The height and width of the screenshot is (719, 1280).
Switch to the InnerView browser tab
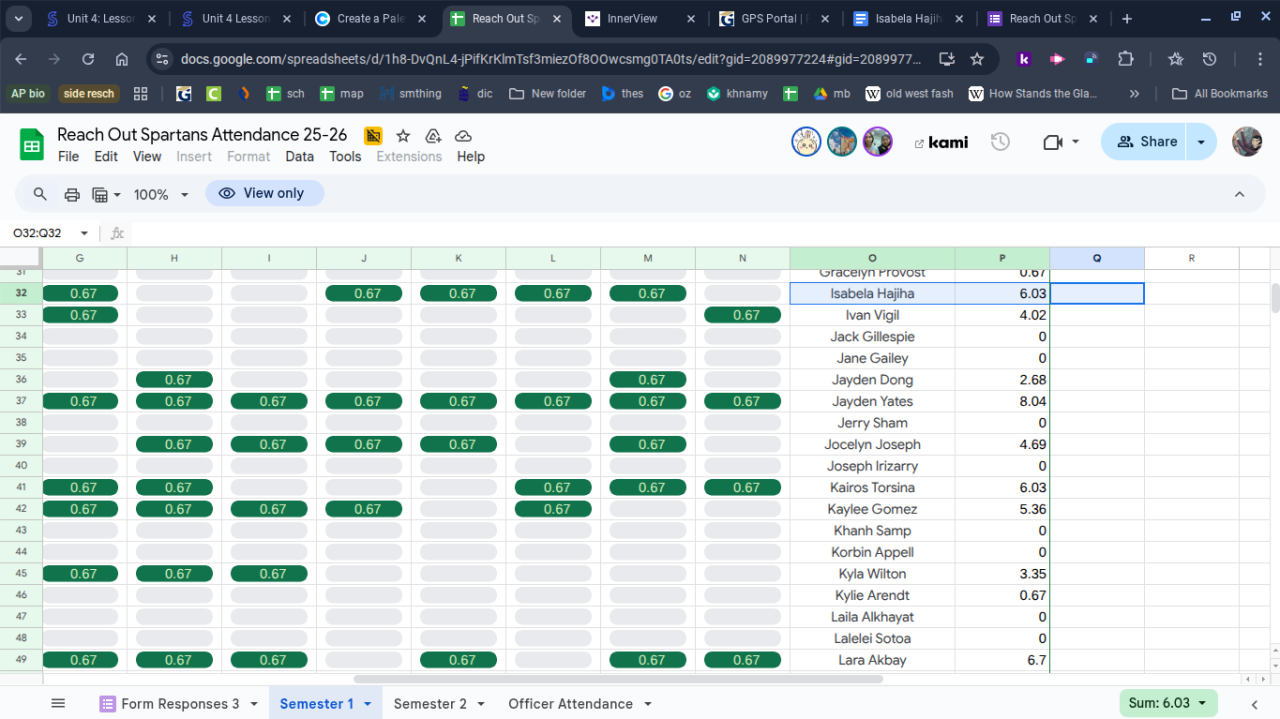coord(640,18)
